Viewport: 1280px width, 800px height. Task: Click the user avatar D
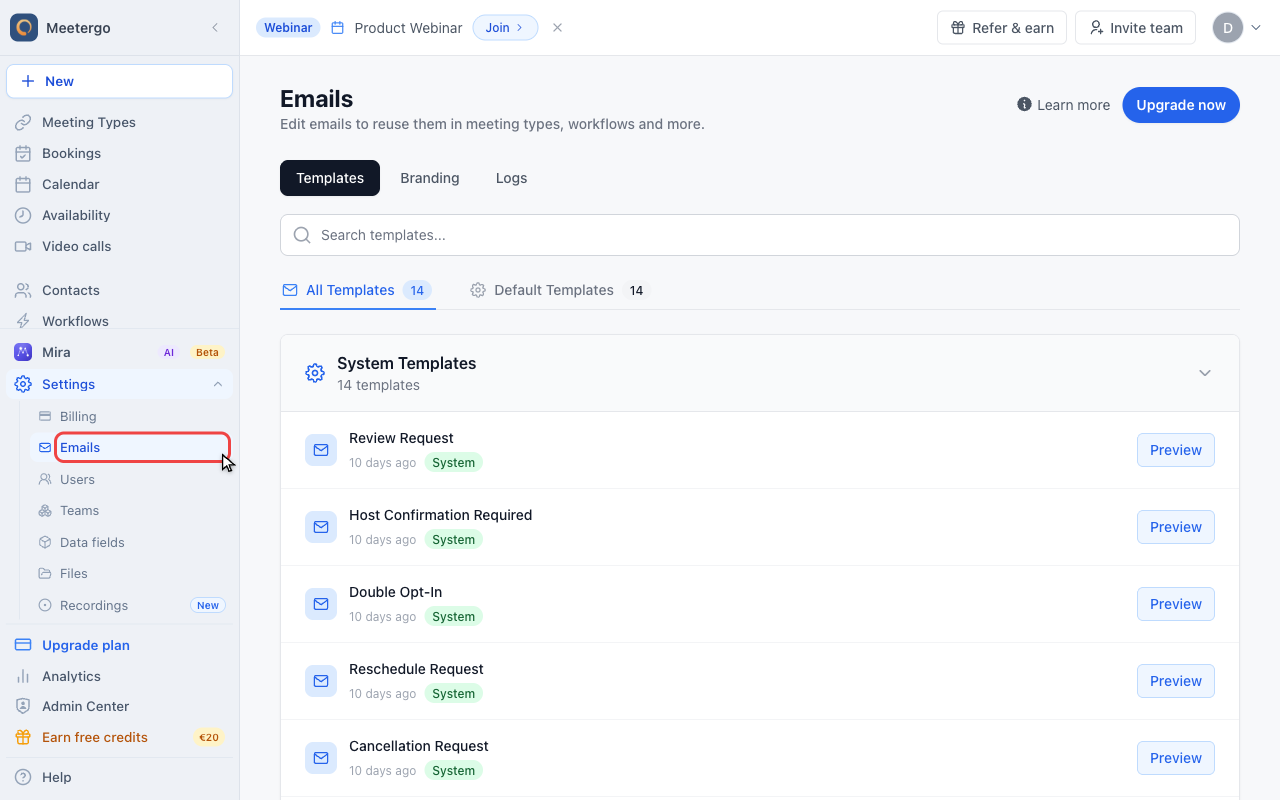[1228, 28]
